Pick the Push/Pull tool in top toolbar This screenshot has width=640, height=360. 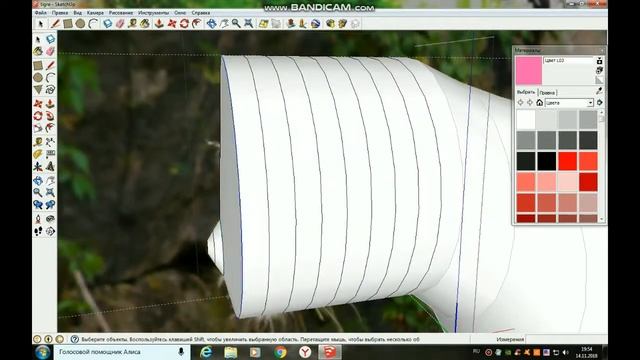point(159,24)
